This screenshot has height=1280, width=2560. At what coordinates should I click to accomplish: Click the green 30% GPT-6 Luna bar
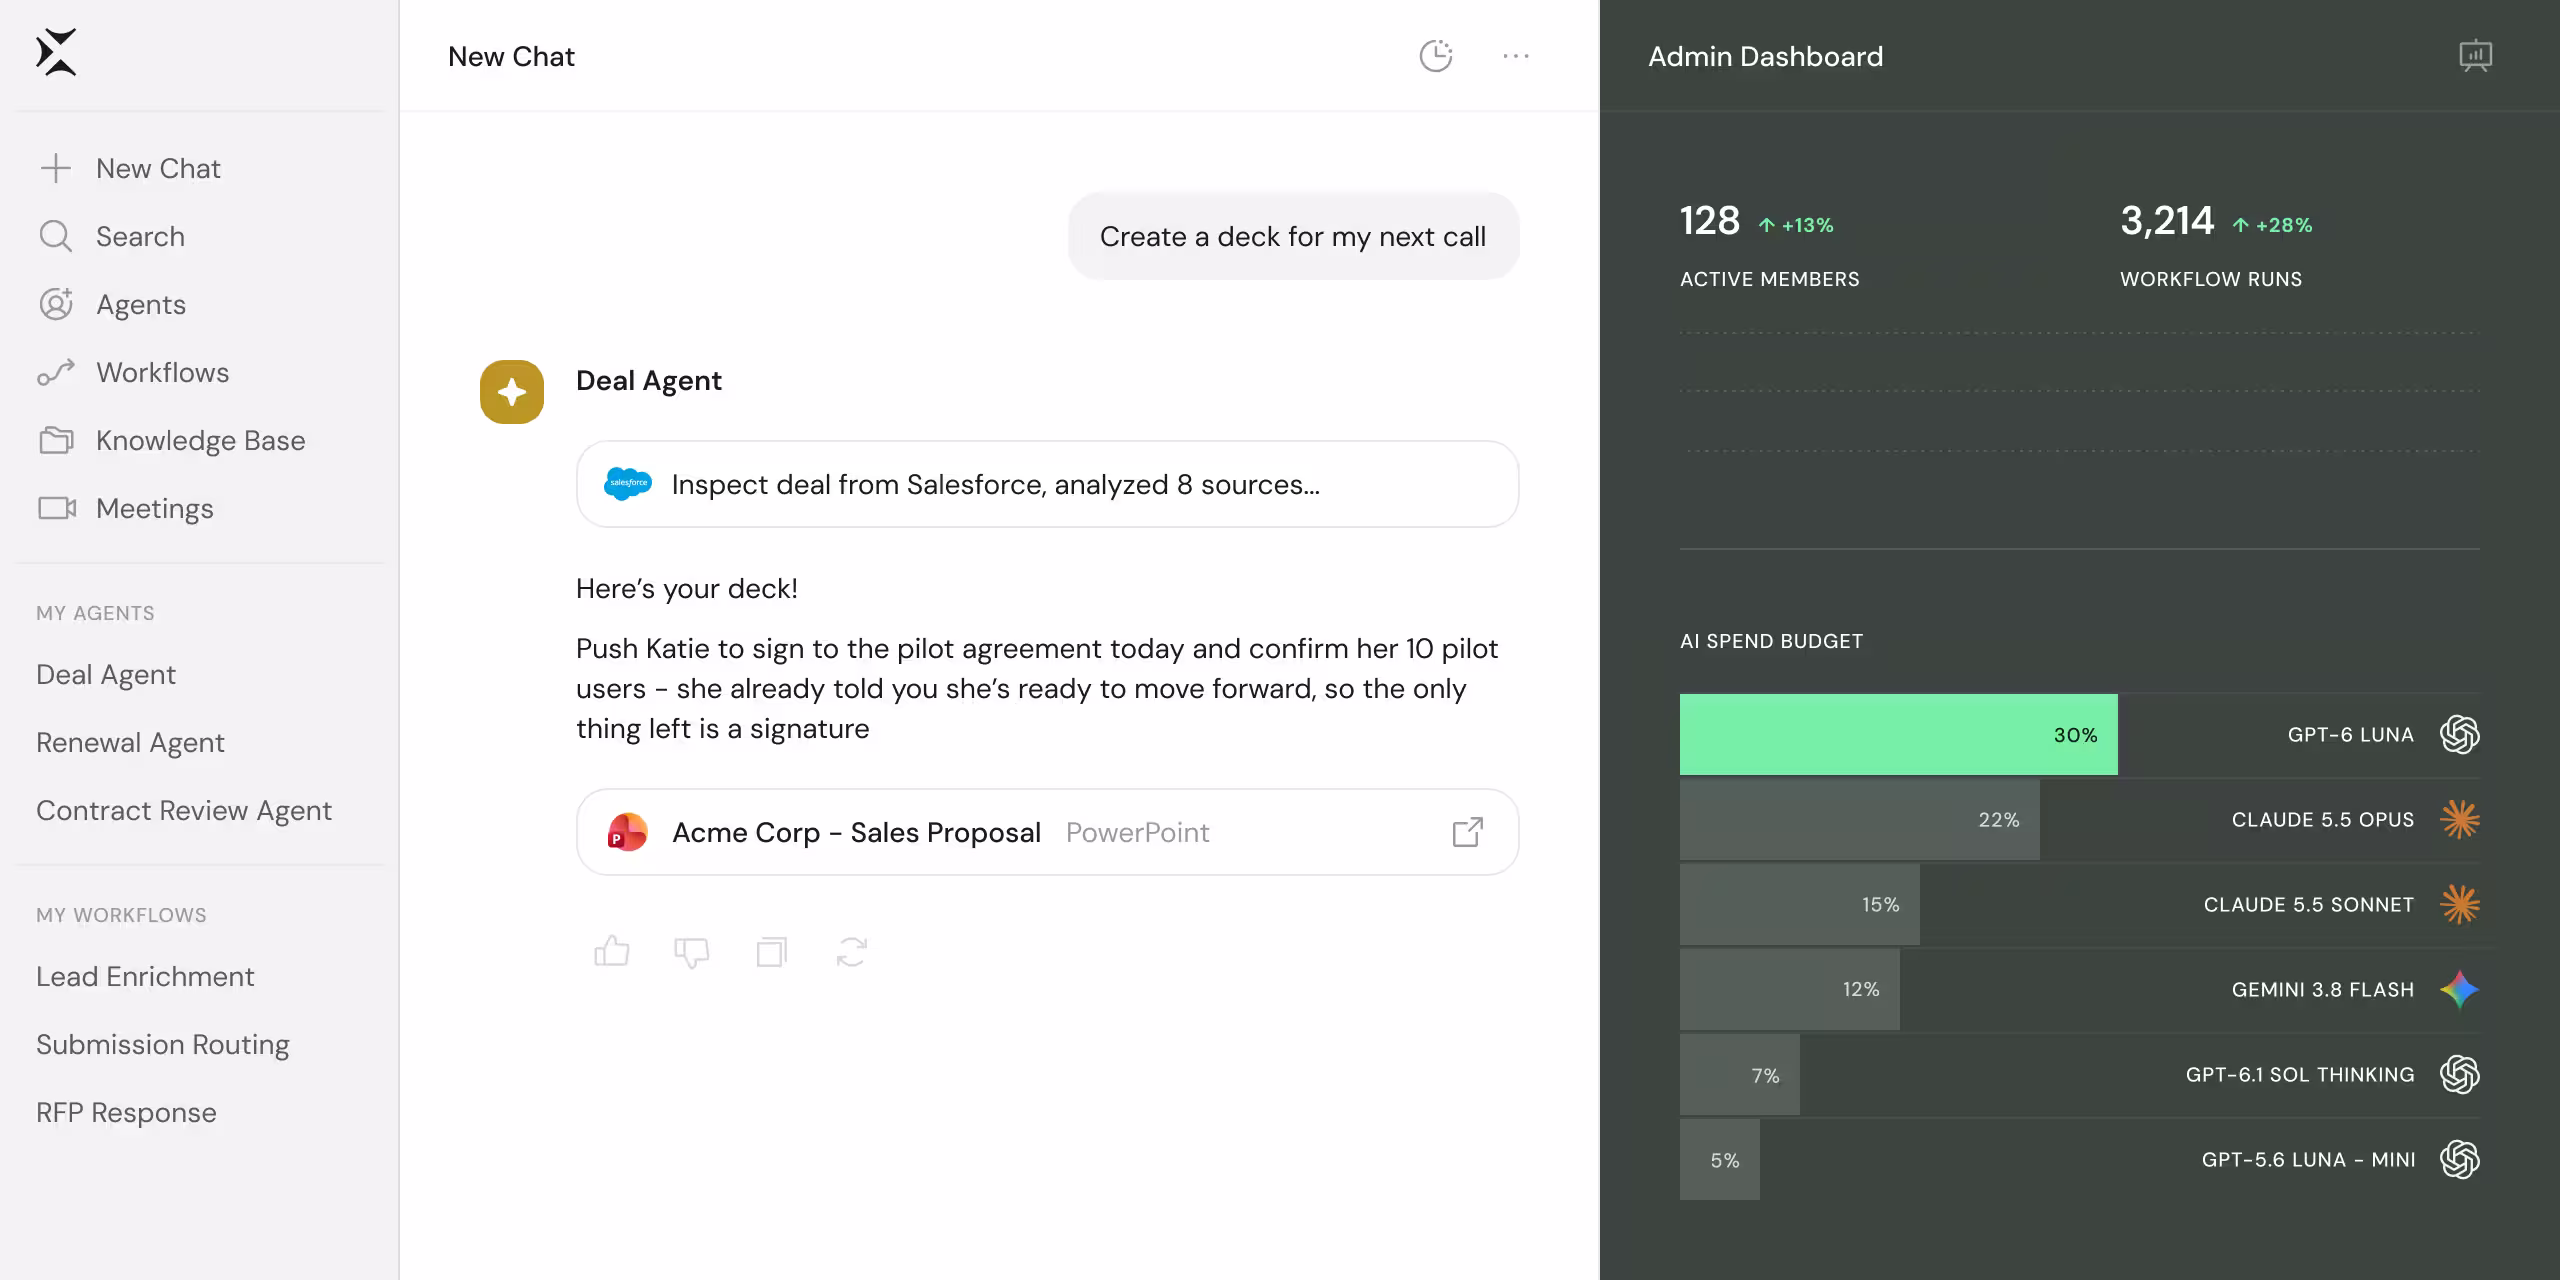1899,735
